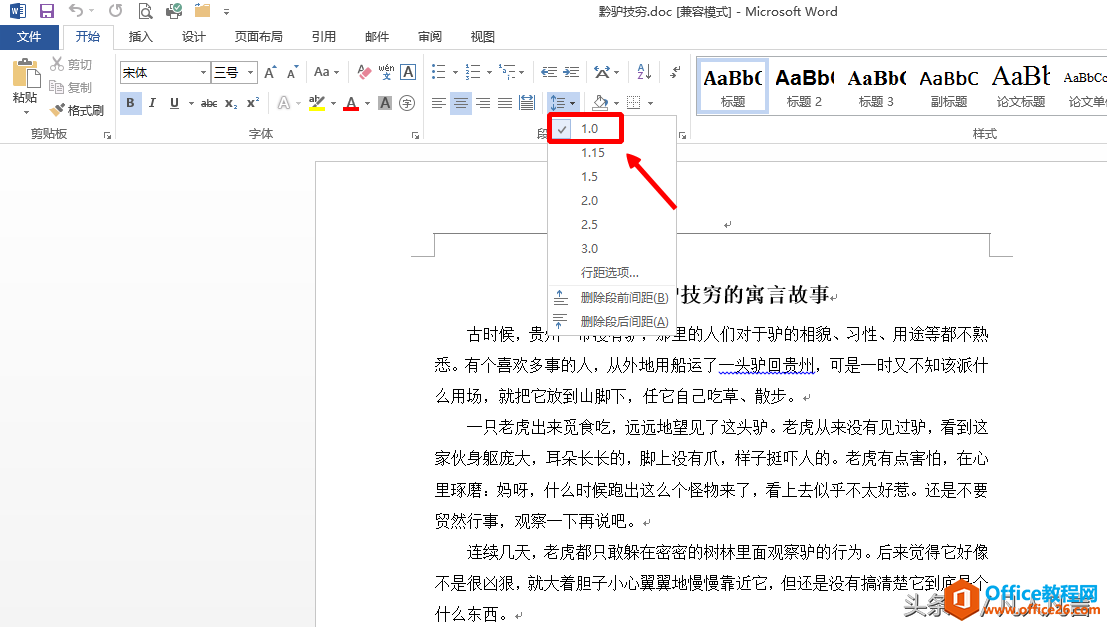Apply superscript formatting
This screenshot has height=627, width=1107.
[x=253, y=104]
